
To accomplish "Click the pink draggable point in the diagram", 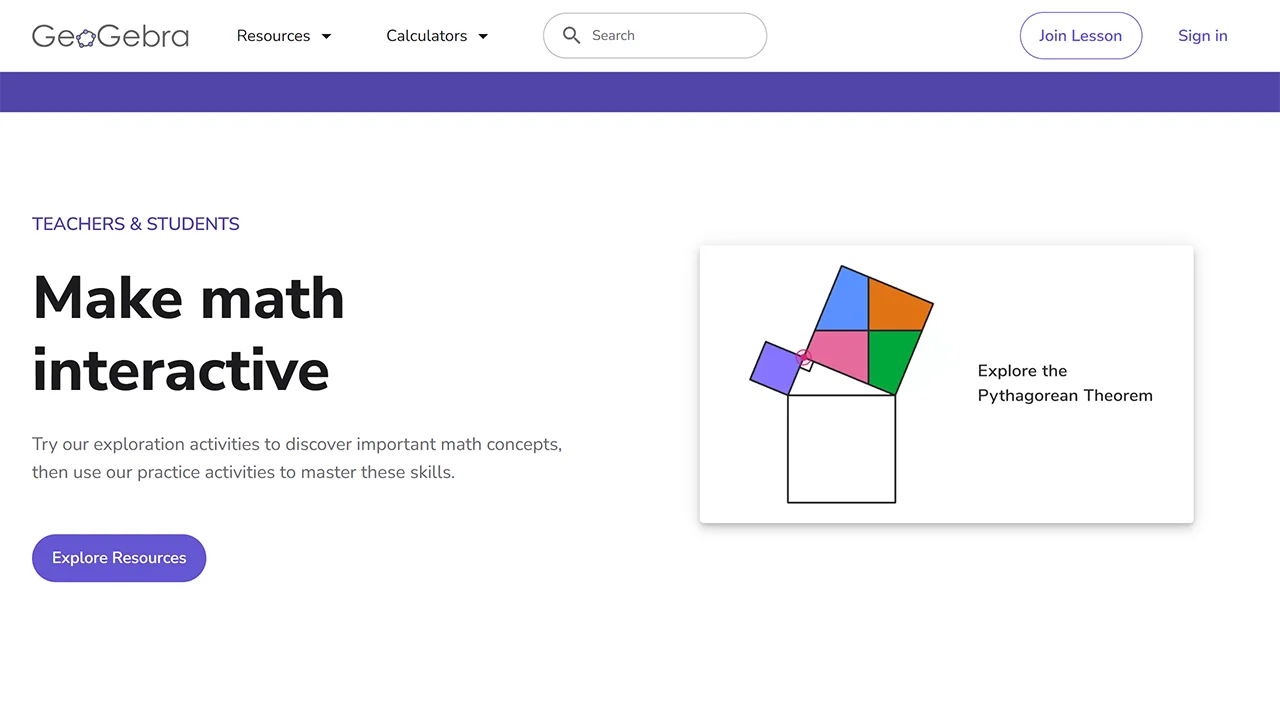I will 803,355.
